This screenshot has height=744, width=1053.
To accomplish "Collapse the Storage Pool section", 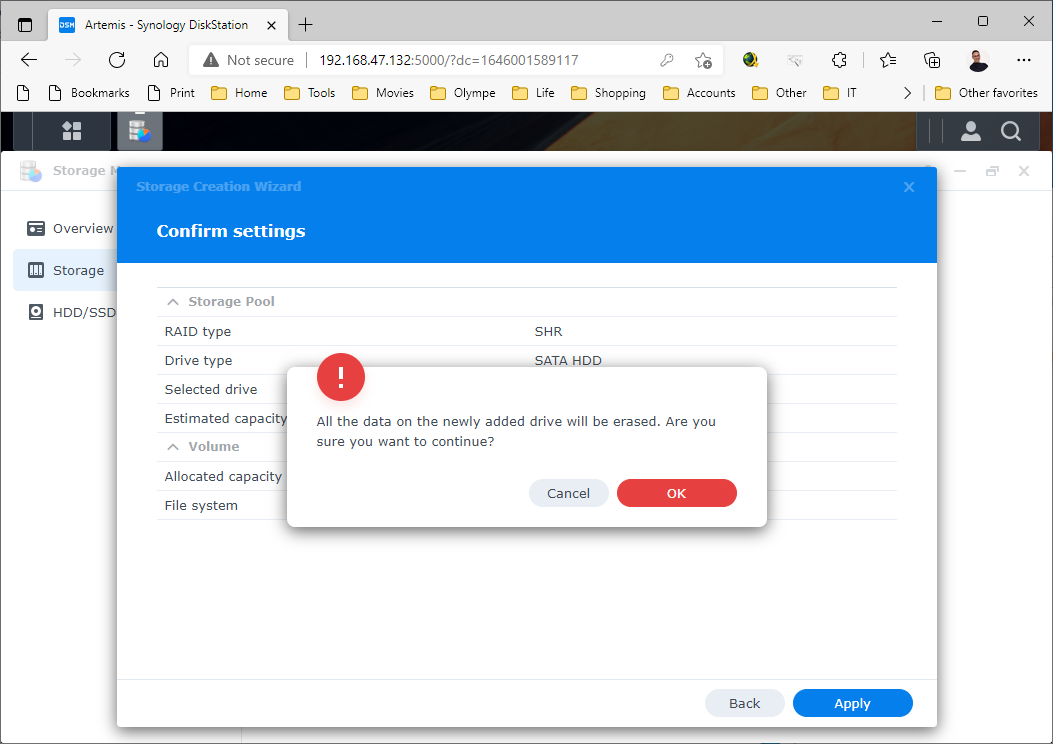I will (173, 301).
